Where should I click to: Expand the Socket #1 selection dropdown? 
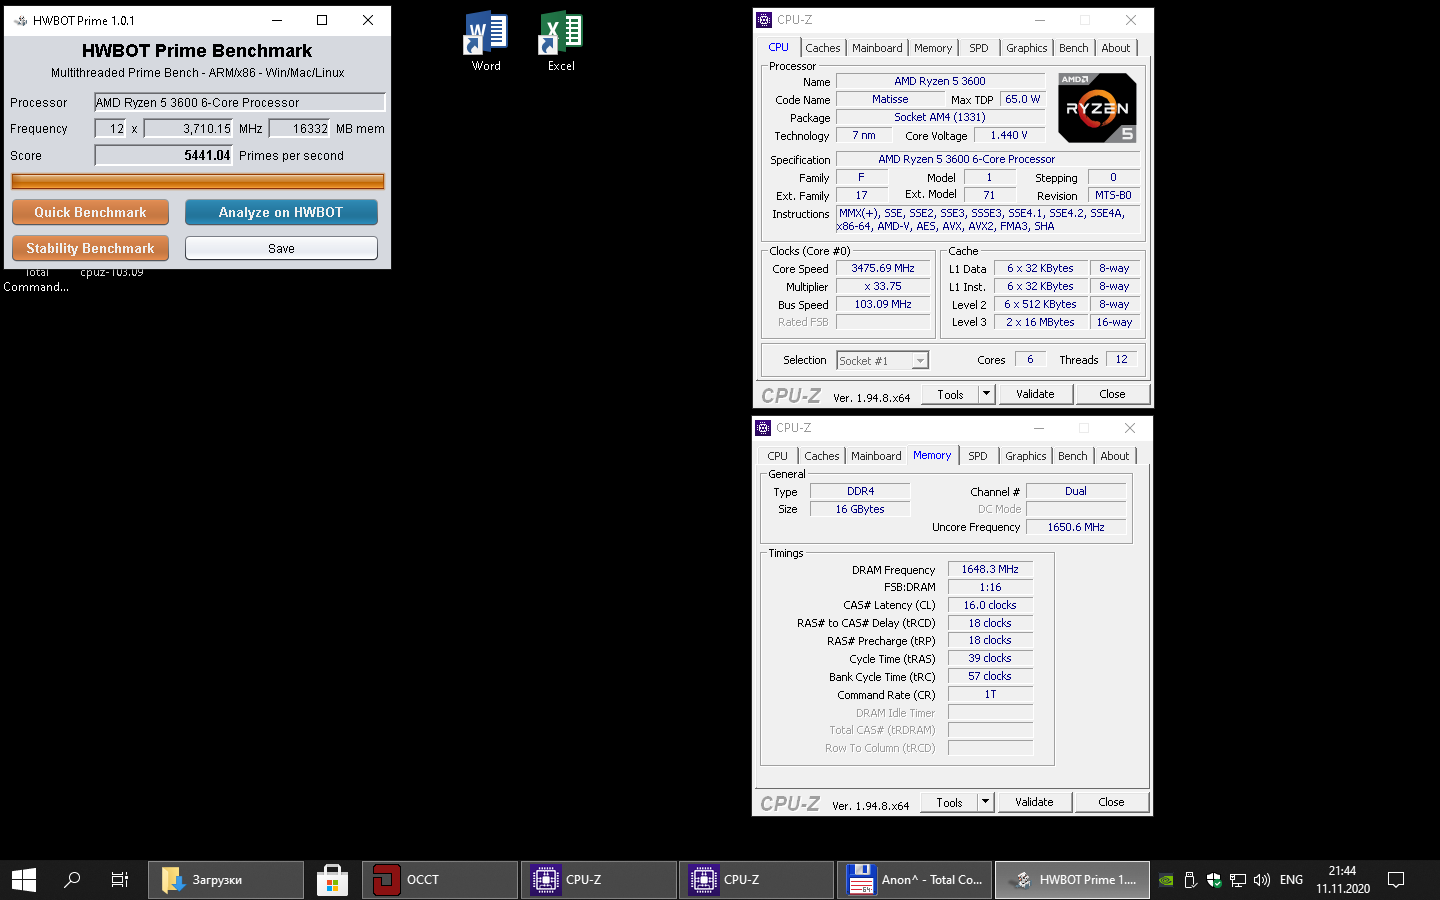click(x=920, y=361)
